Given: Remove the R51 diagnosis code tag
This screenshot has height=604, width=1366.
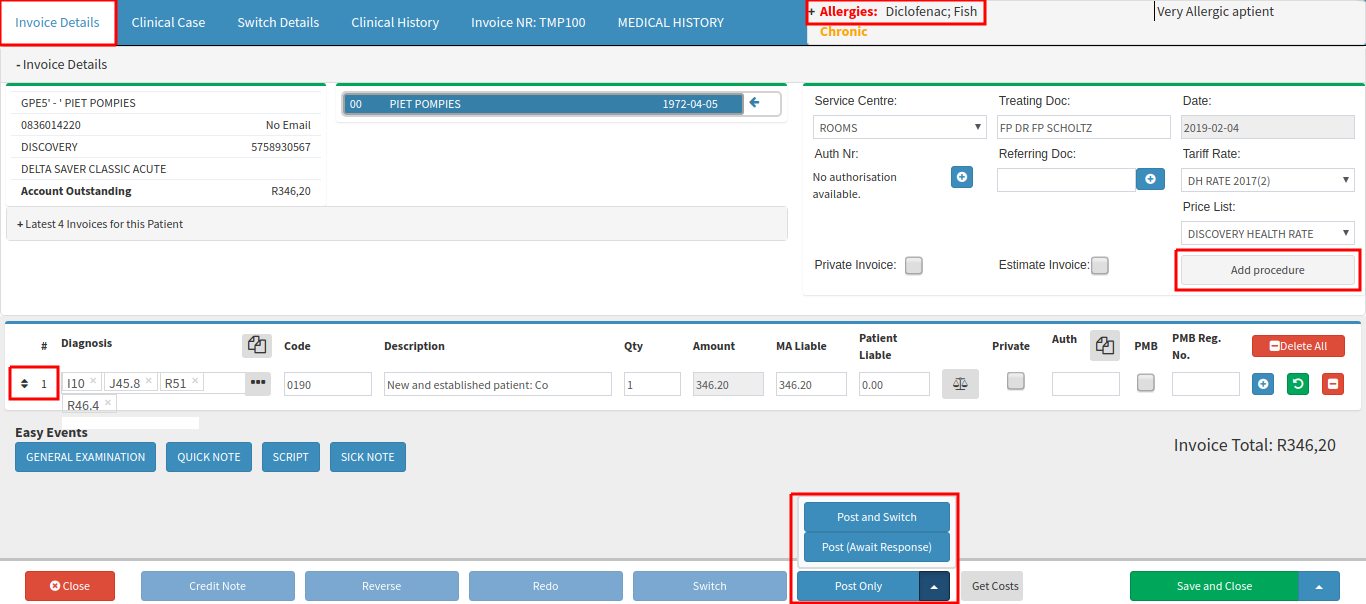Looking at the screenshot, I should tap(195, 381).
